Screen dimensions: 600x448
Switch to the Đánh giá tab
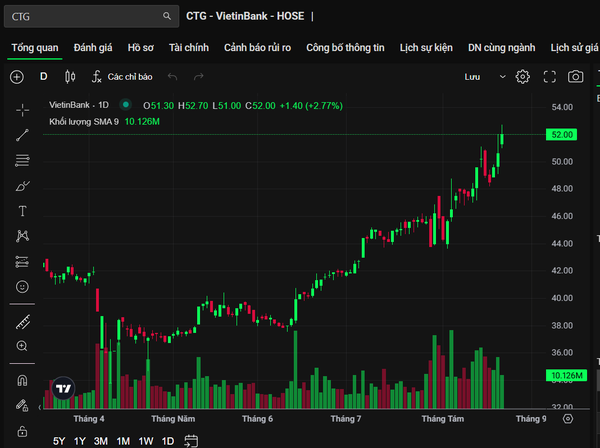coord(93,48)
